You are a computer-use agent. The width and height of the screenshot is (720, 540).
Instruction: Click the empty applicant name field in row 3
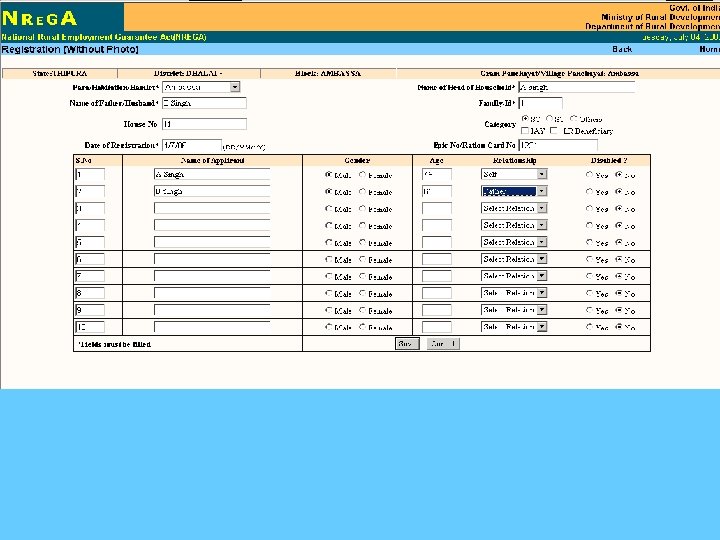pos(212,208)
